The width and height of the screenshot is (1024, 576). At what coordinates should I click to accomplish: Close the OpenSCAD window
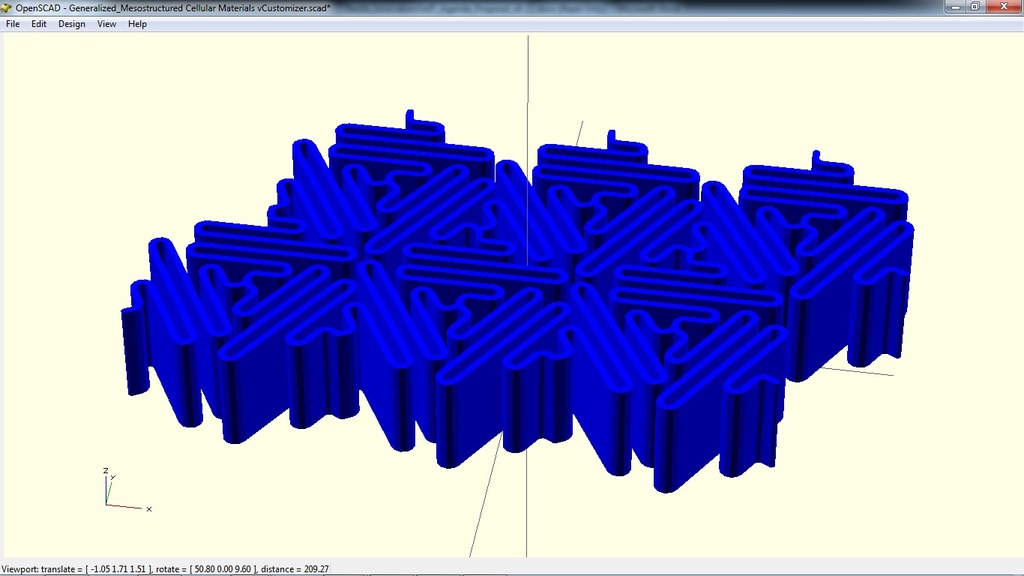point(1004,7)
